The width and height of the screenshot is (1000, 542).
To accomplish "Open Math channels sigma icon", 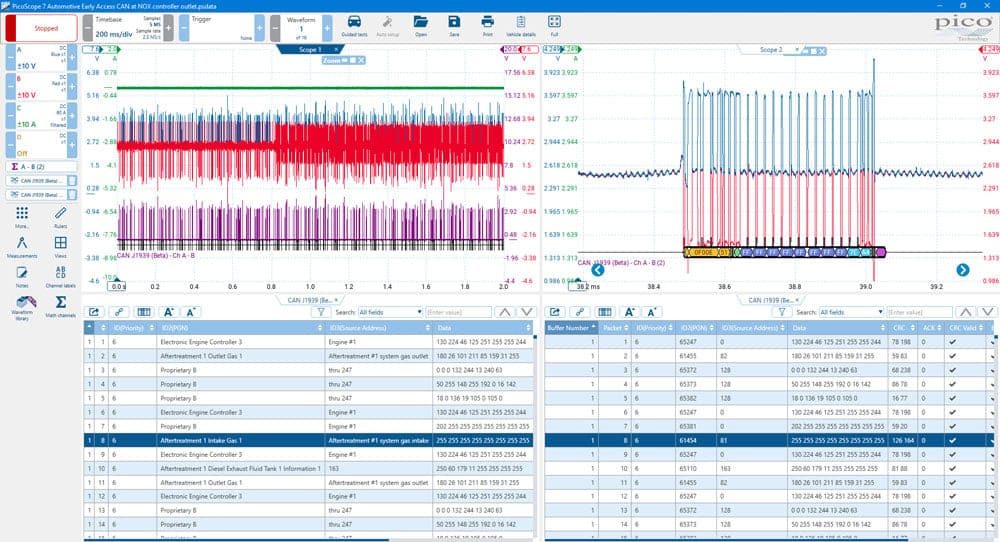I will (x=61, y=305).
